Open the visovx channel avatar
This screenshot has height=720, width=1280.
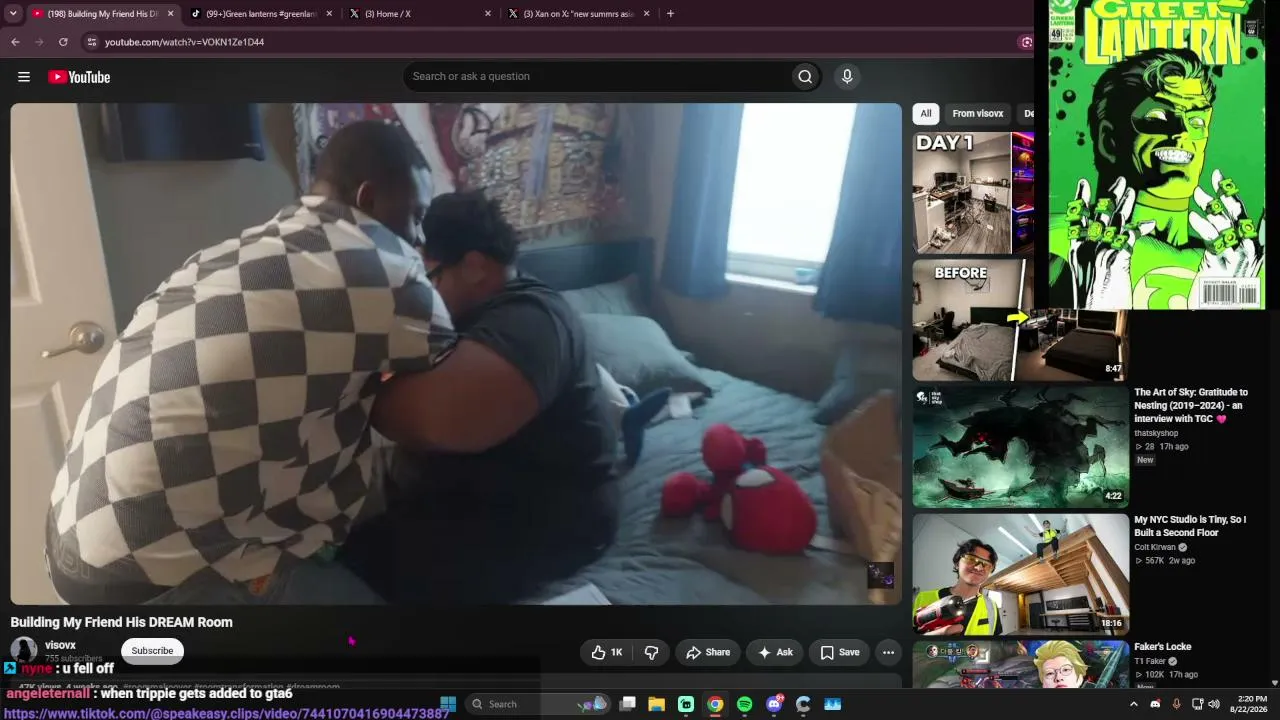(x=24, y=650)
